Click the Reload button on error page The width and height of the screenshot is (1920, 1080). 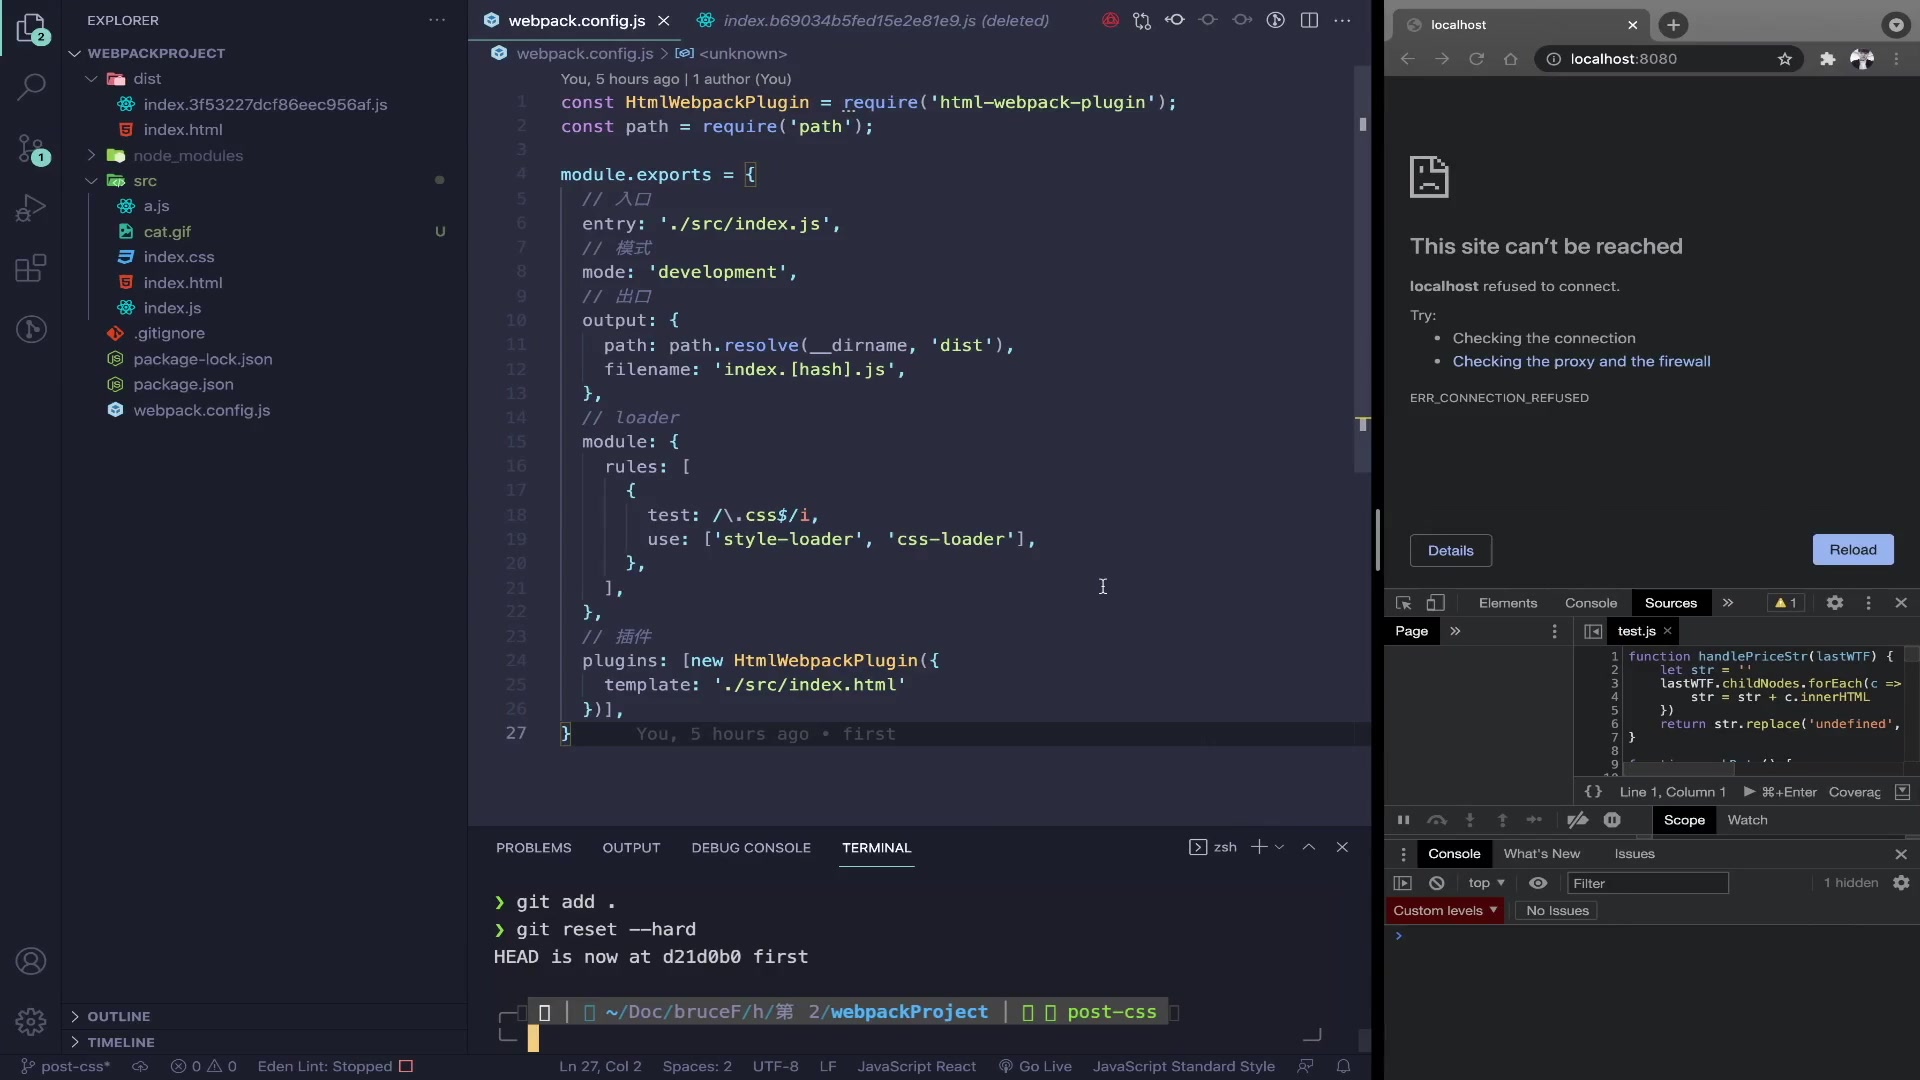(1852, 550)
